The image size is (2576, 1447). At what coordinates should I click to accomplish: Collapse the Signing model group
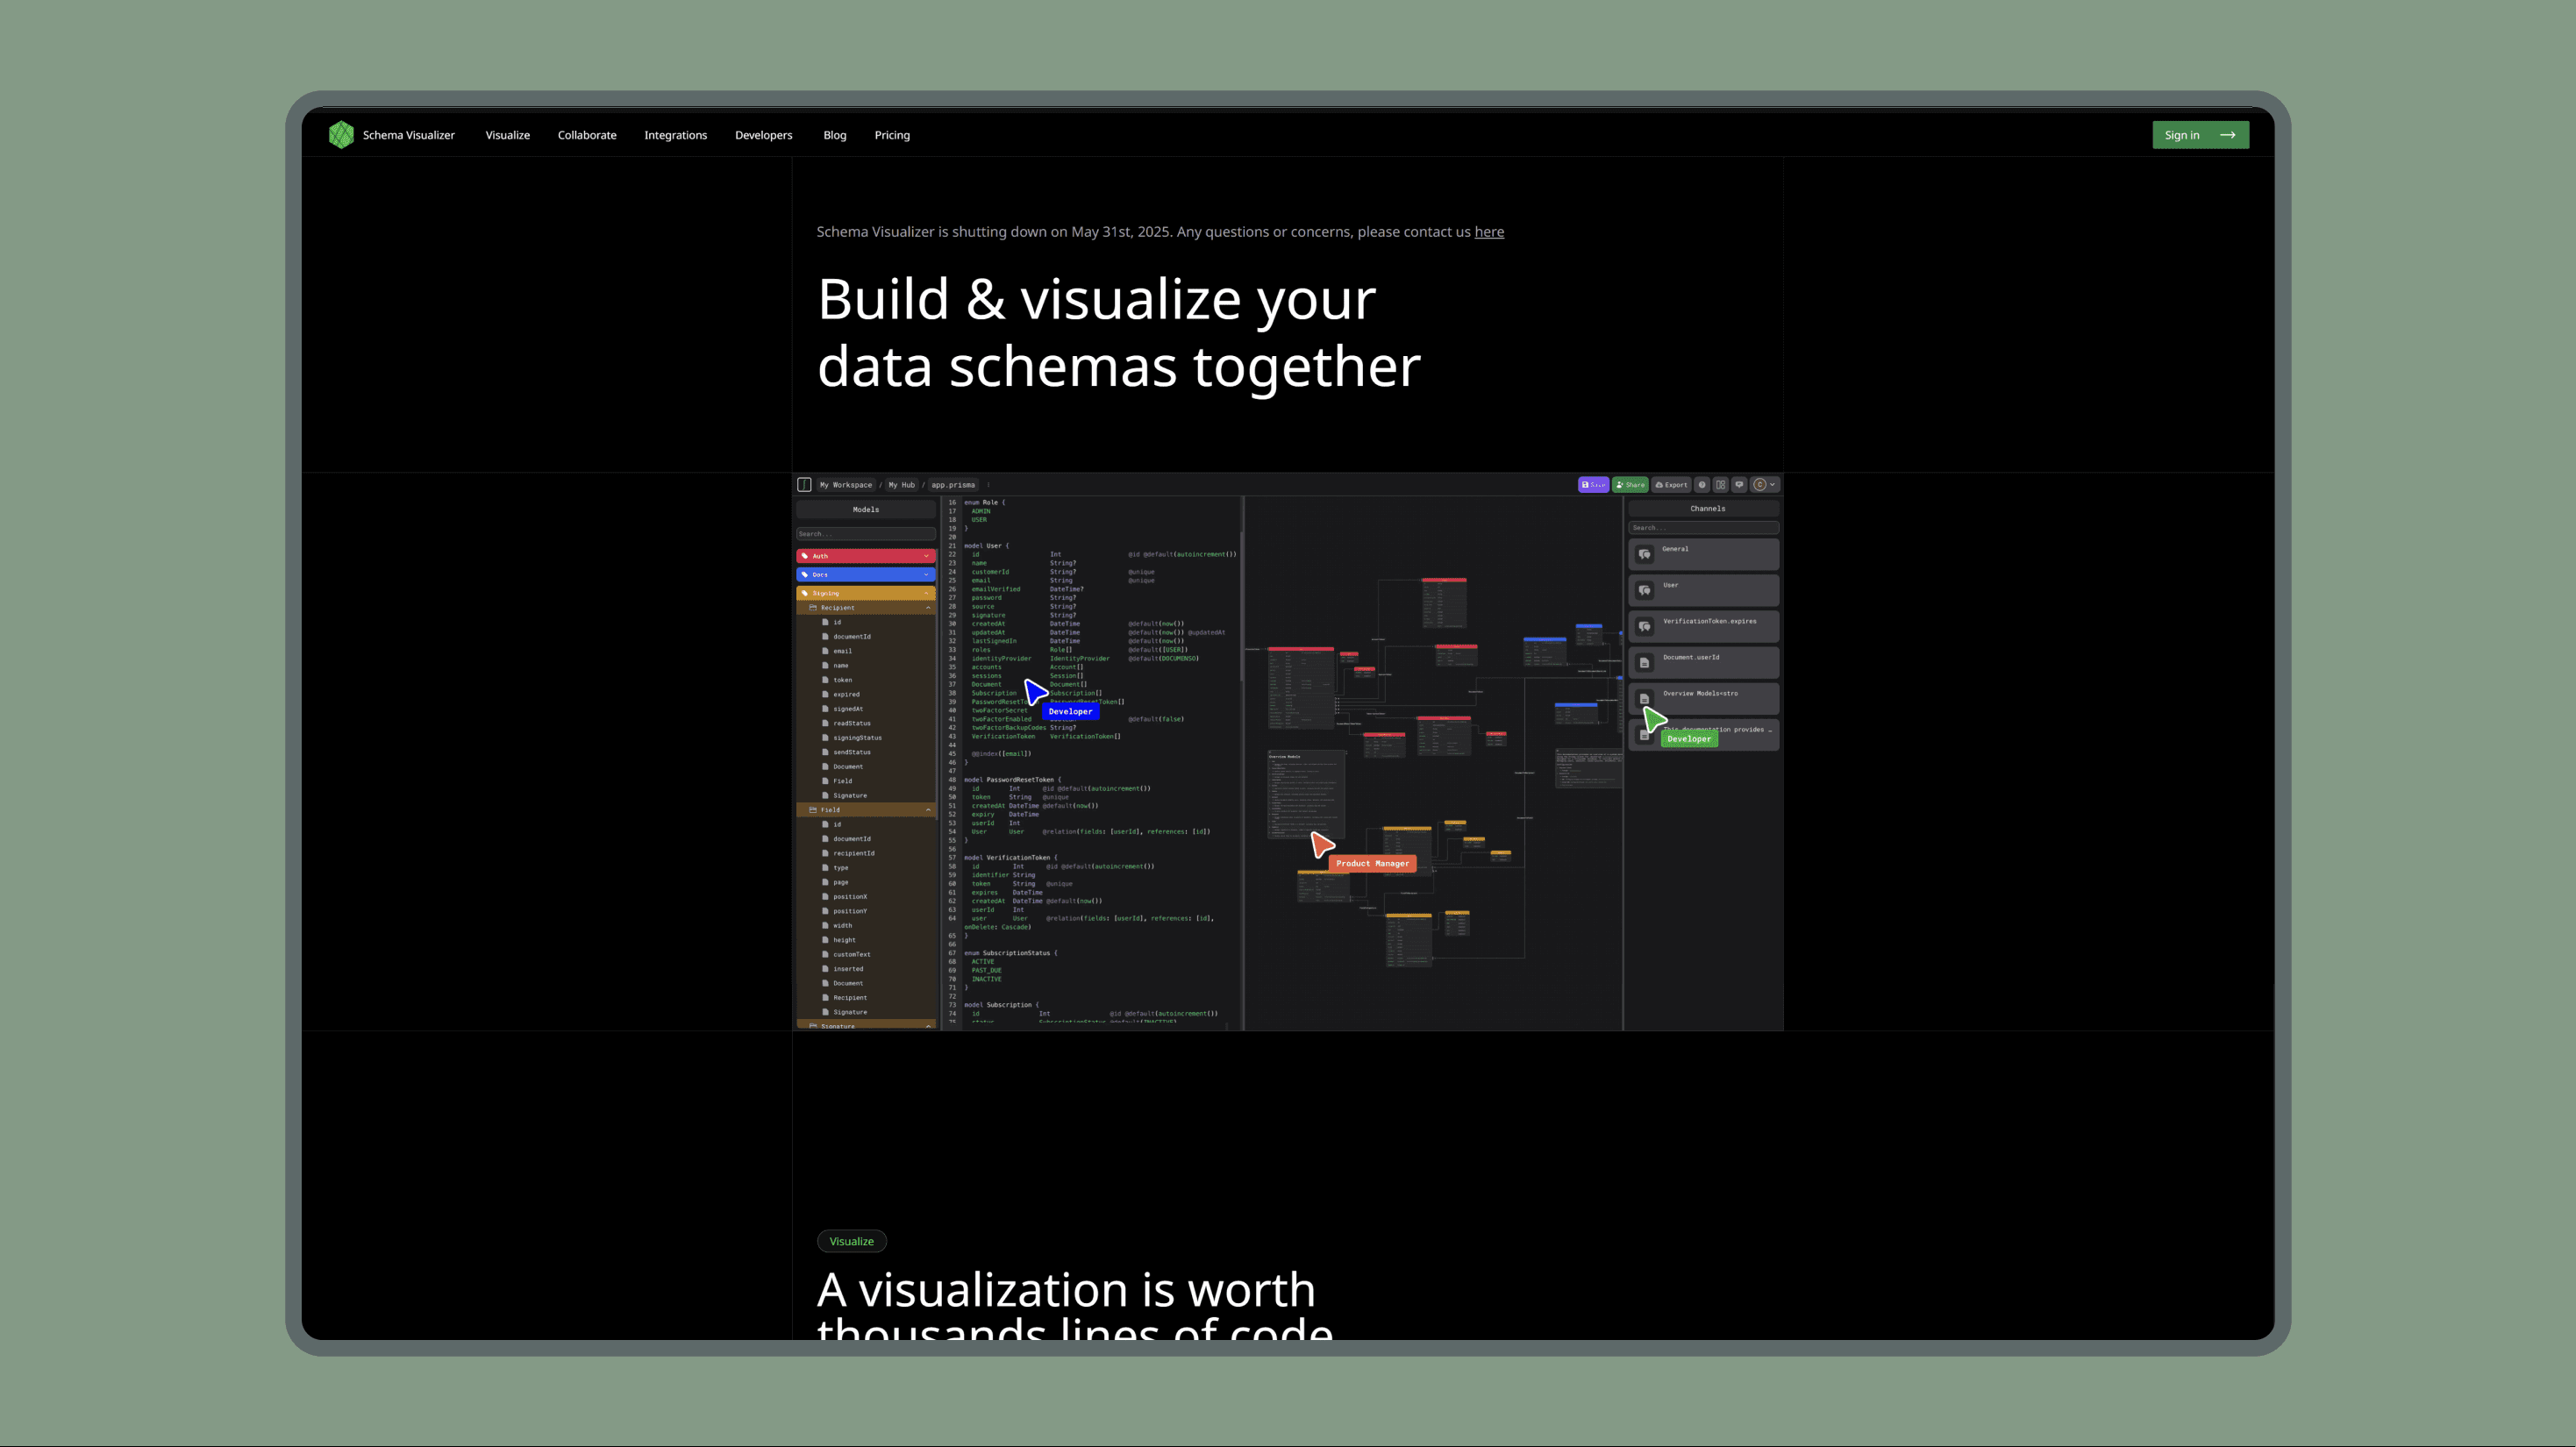point(927,592)
